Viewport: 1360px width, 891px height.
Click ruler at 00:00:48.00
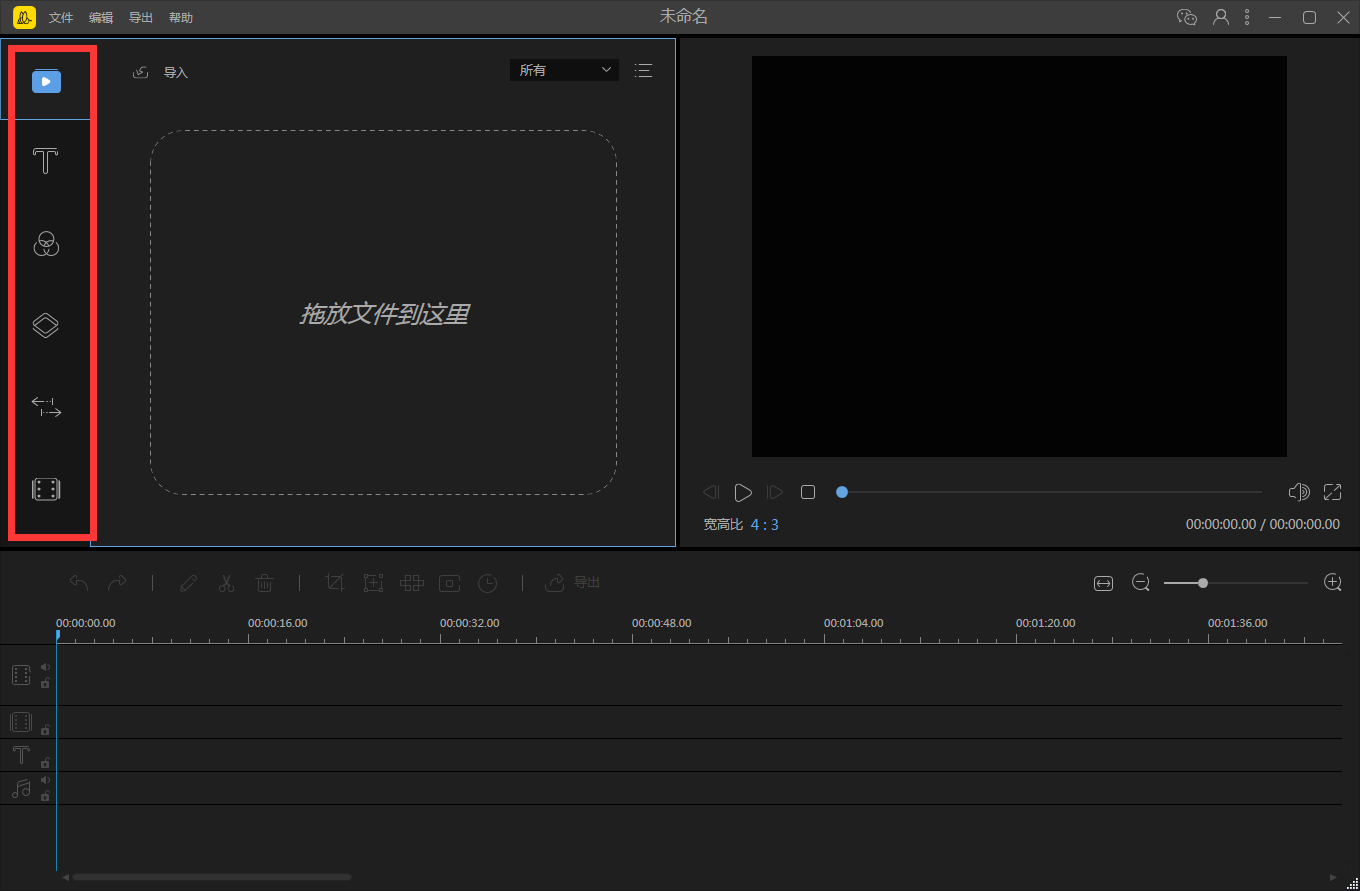pyautogui.click(x=662, y=623)
